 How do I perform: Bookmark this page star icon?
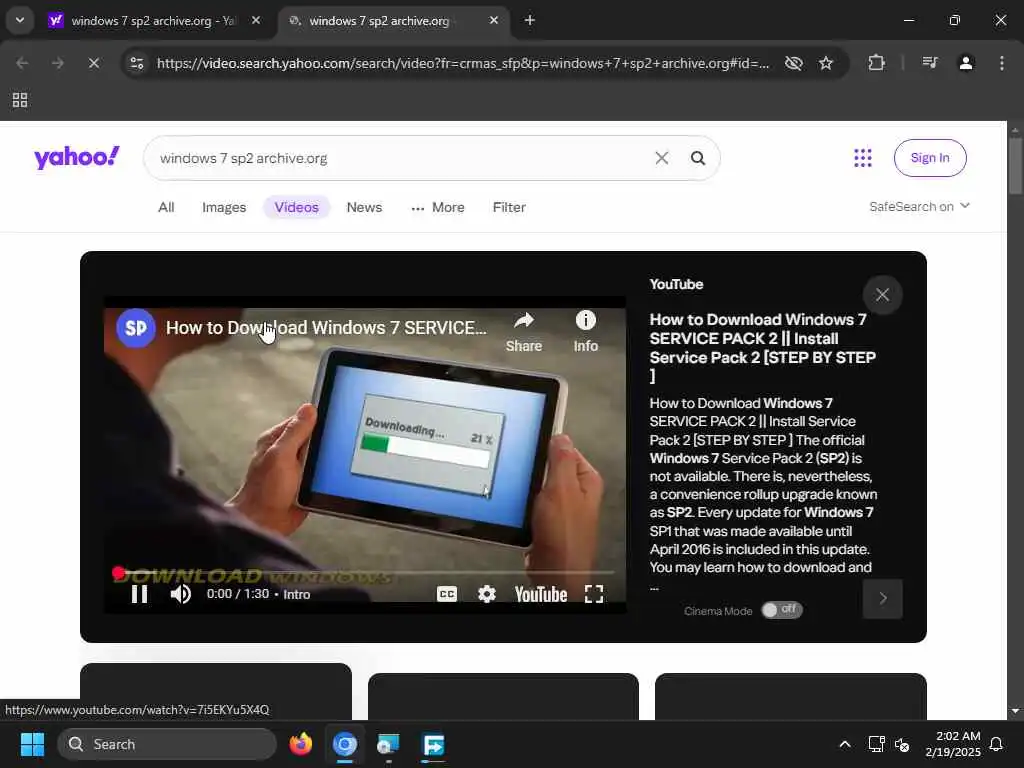pyautogui.click(x=826, y=63)
